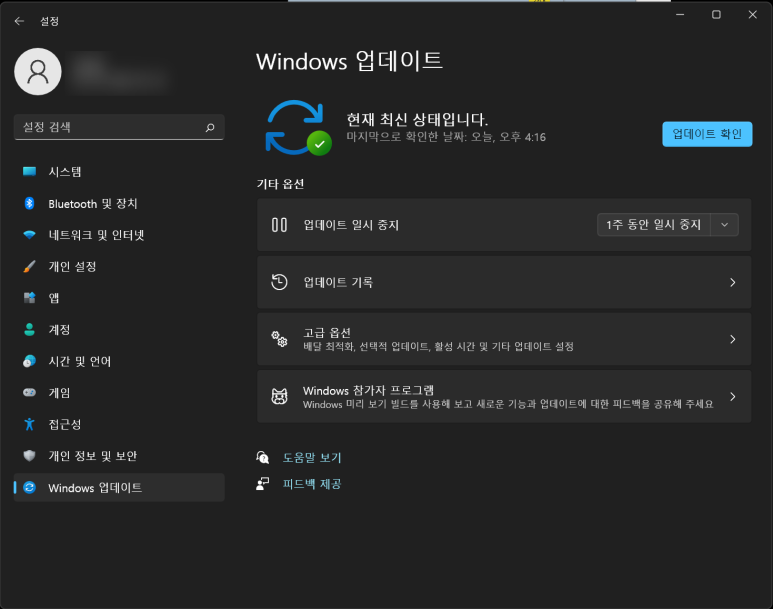Select Windows 업데이트 in the sidebar
This screenshot has height=609, width=773.
(119, 487)
